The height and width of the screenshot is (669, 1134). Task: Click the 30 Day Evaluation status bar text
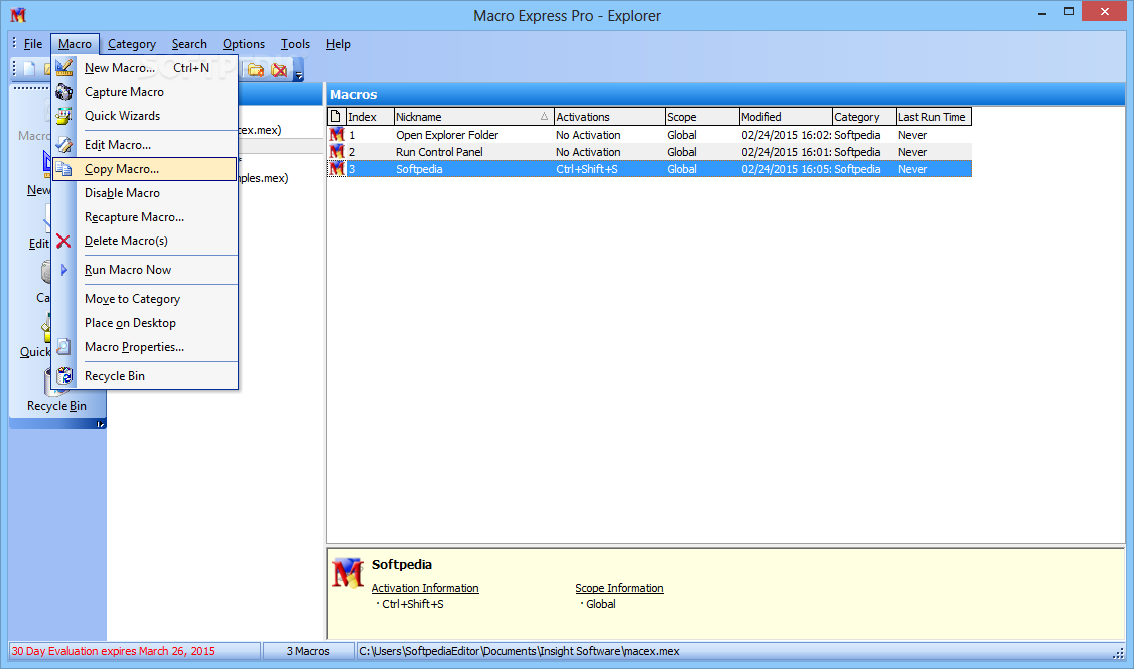[x=113, y=651]
